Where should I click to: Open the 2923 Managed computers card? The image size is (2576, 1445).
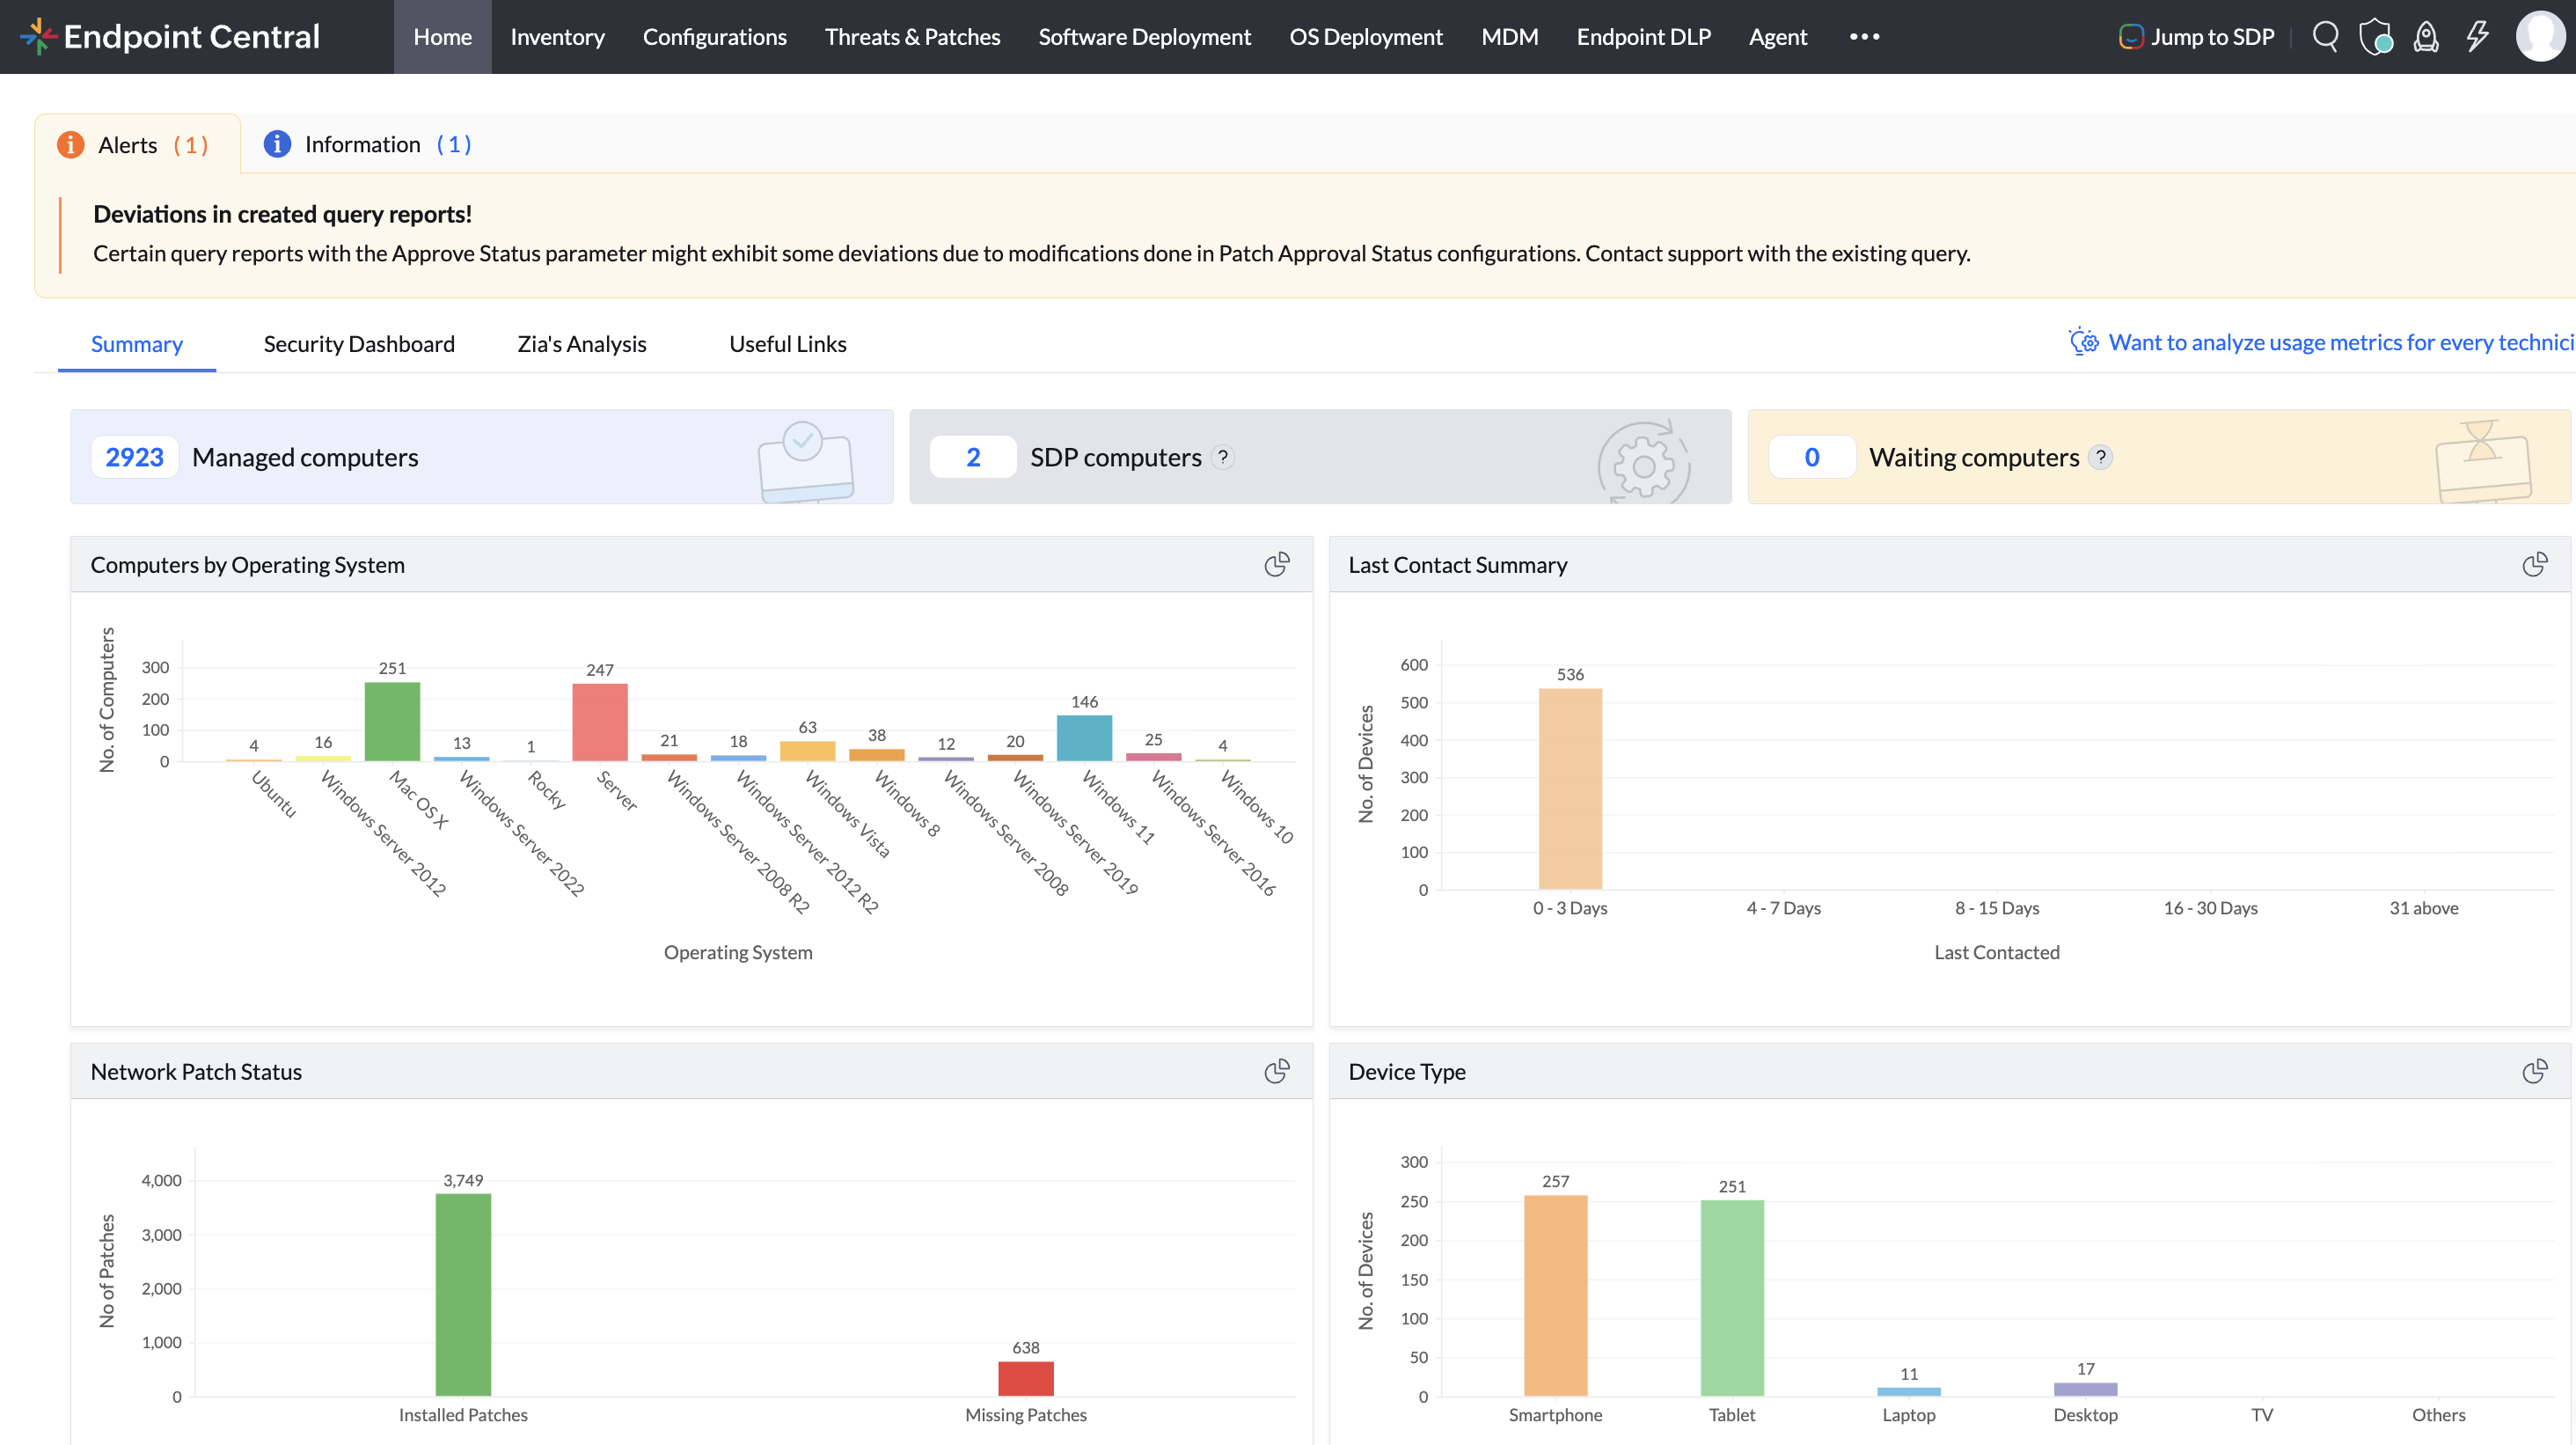coord(481,457)
